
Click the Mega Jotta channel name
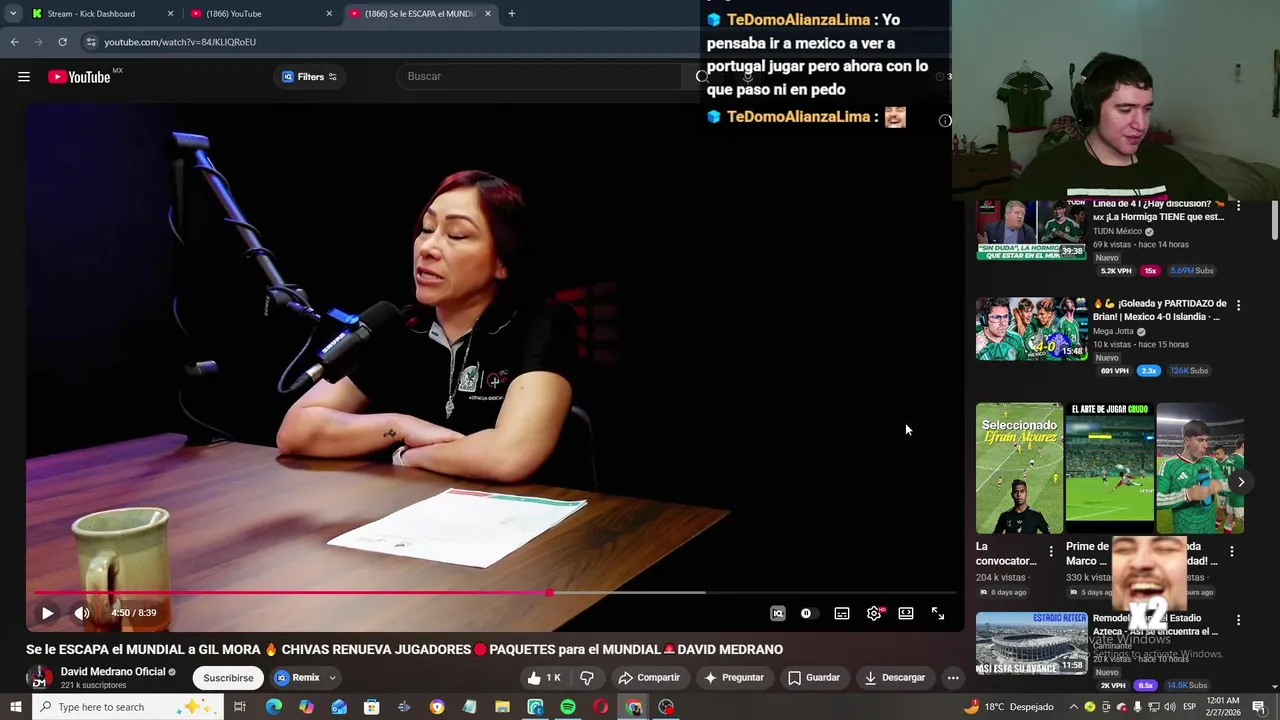coord(1113,331)
